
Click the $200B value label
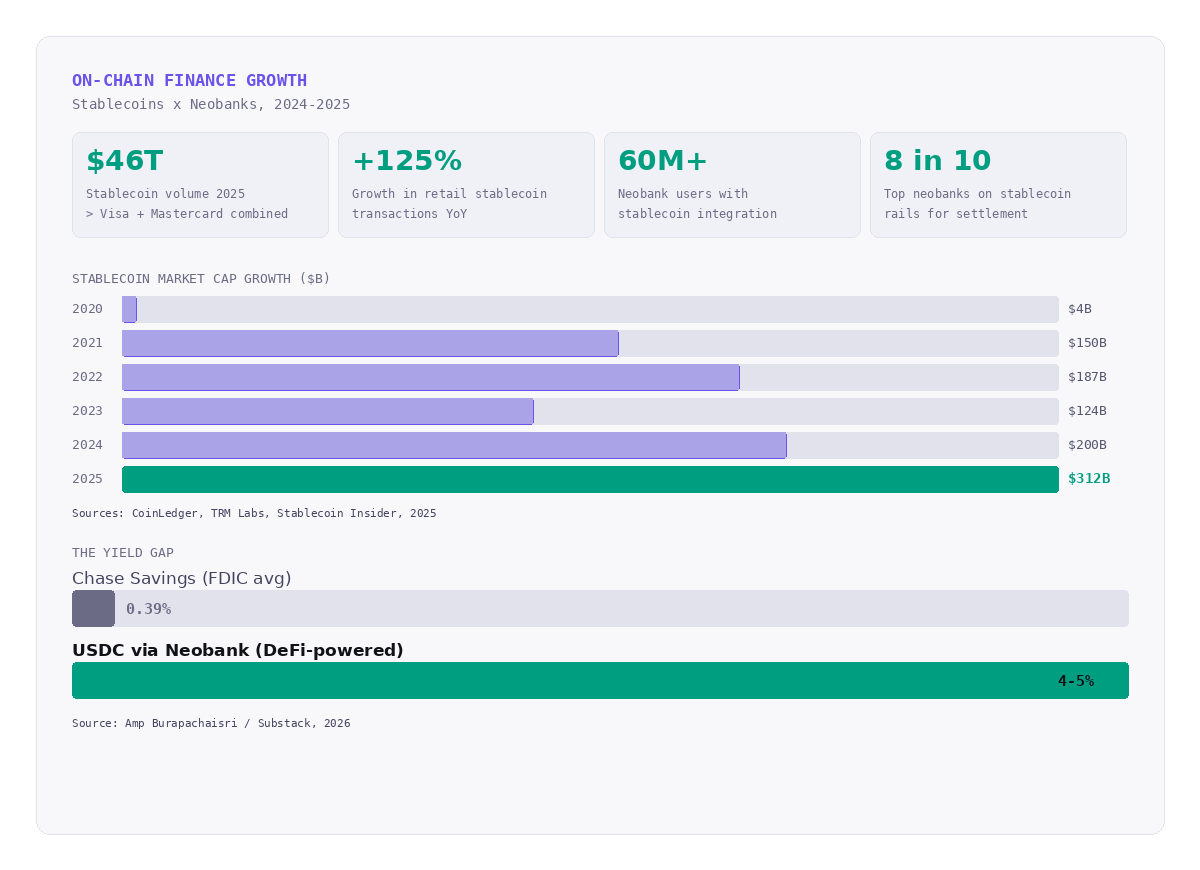pyautogui.click(x=1087, y=445)
